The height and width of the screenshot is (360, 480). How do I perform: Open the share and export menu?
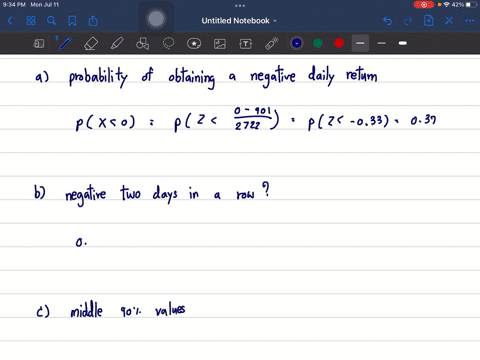(93, 21)
